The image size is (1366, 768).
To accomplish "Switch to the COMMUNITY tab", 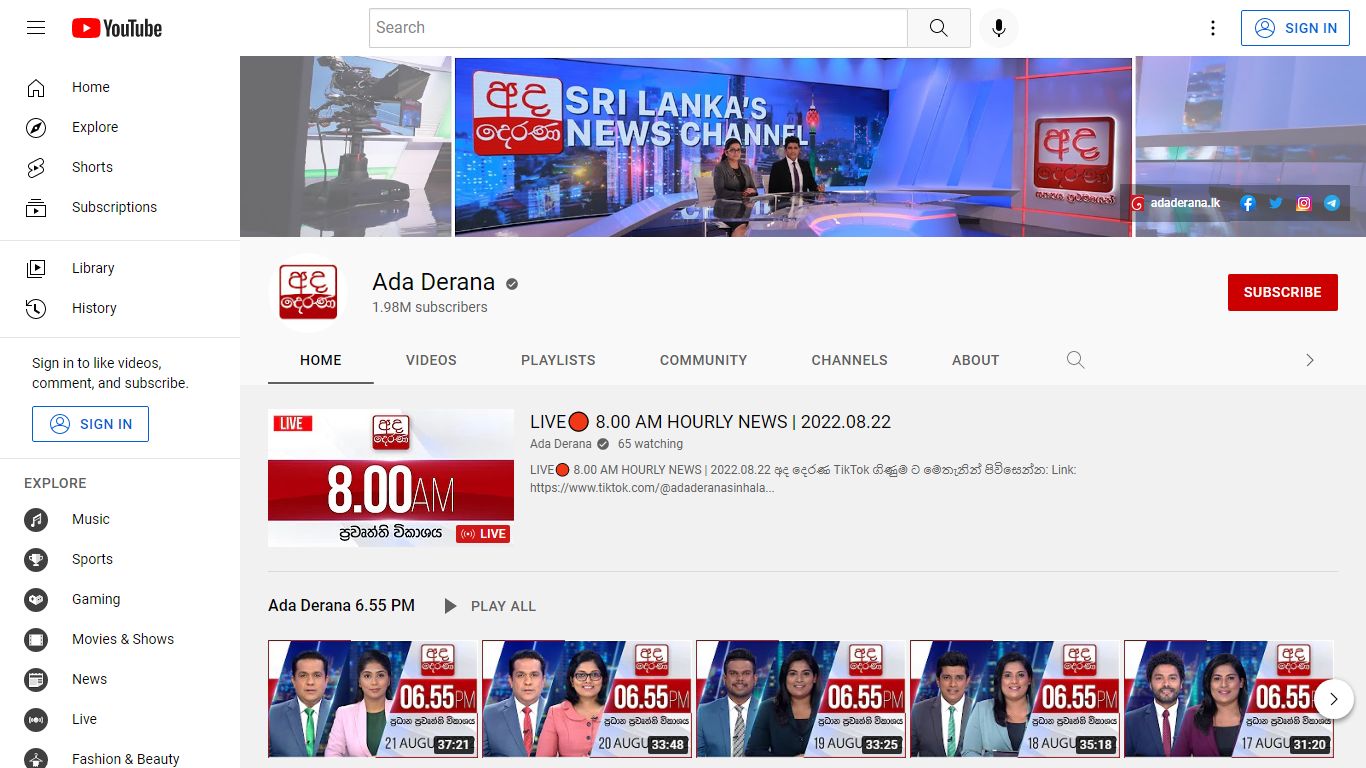I will (703, 360).
